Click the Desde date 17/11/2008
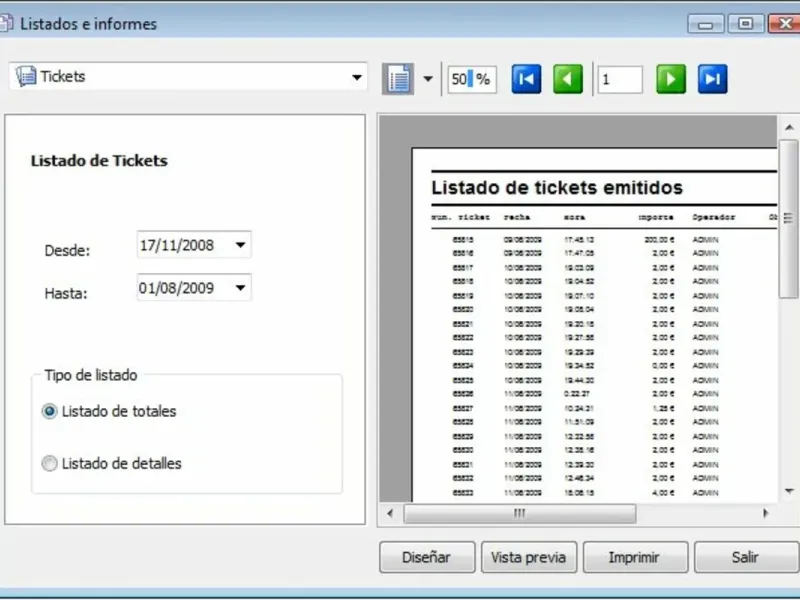 (x=177, y=245)
